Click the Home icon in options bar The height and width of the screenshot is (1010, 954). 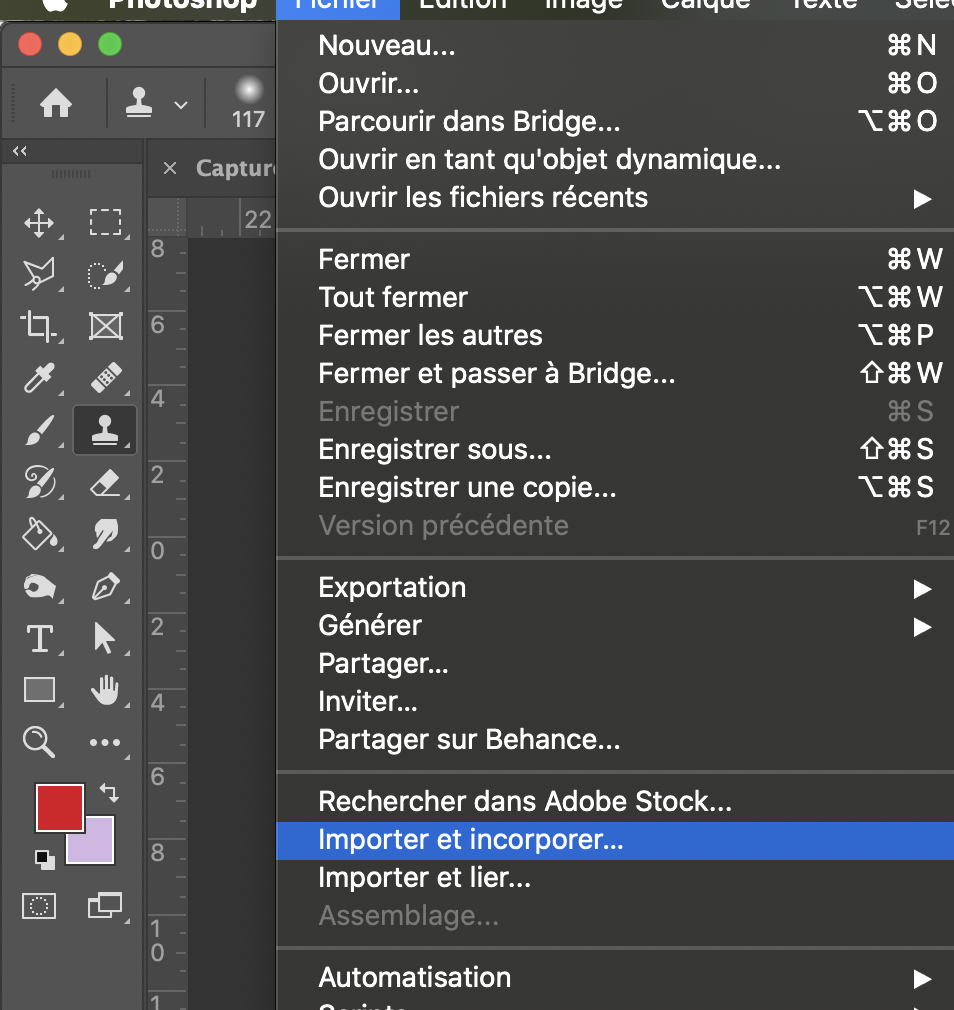[x=56, y=103]
